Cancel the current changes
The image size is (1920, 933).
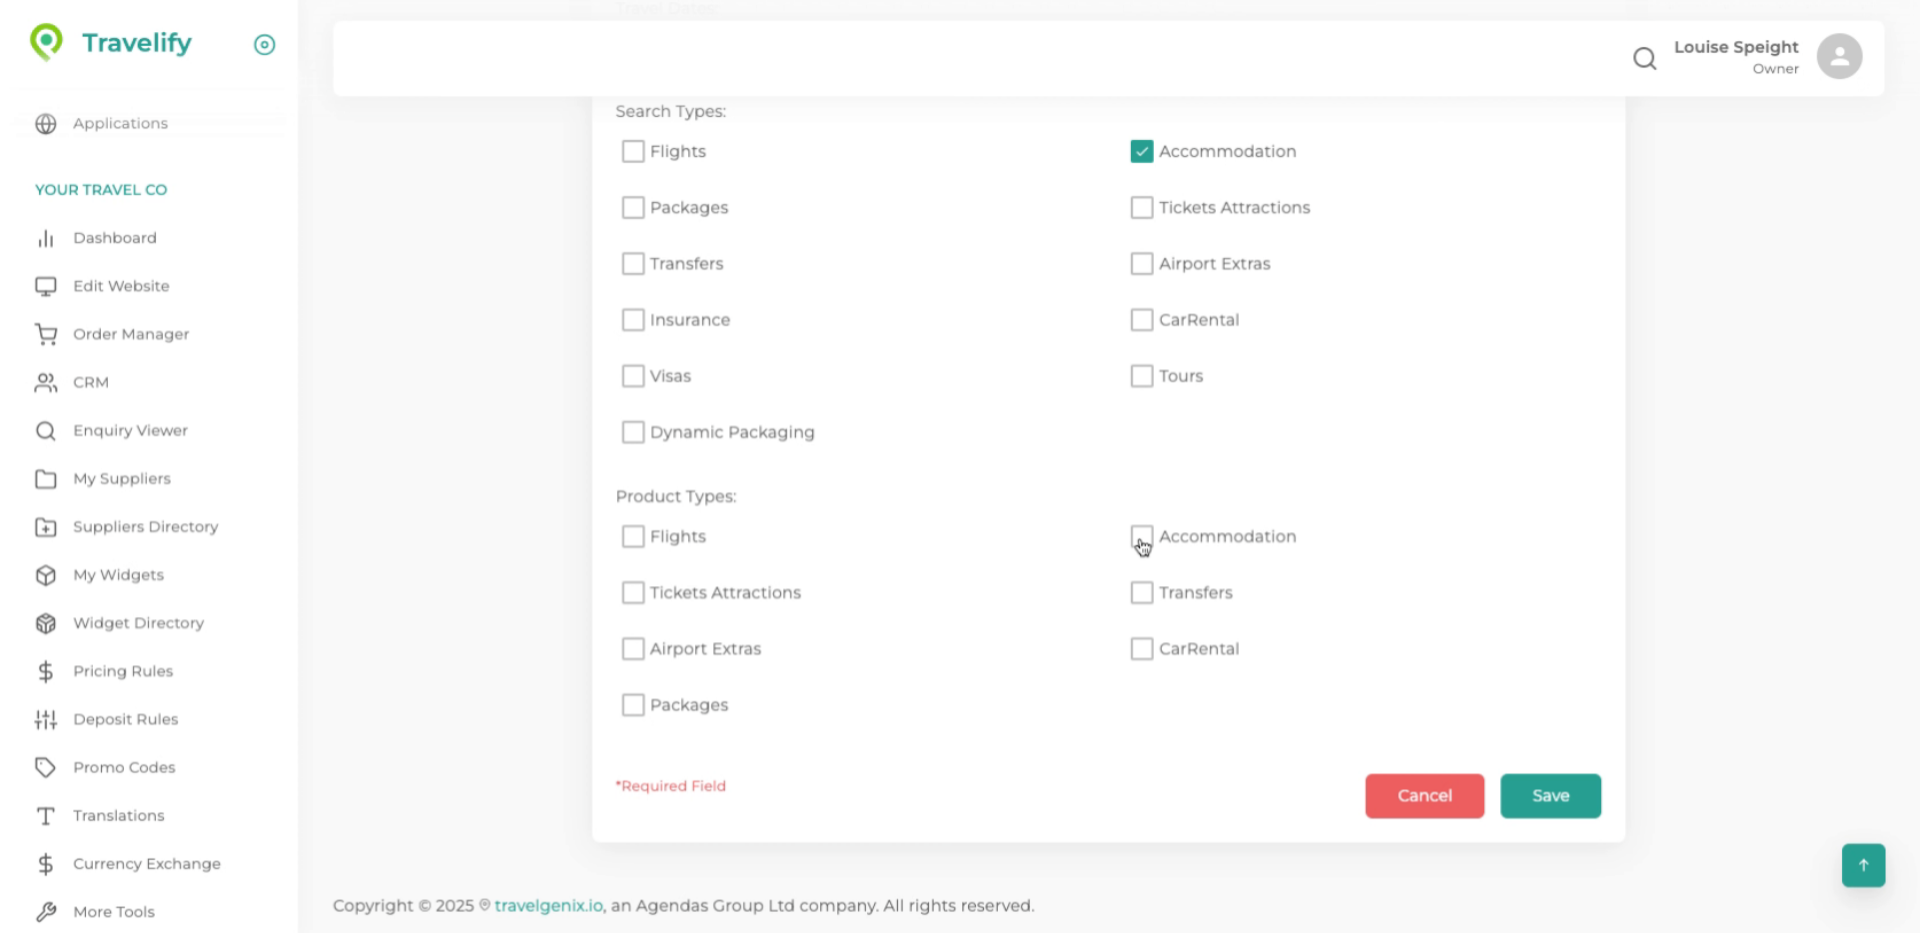(1424, 796)
